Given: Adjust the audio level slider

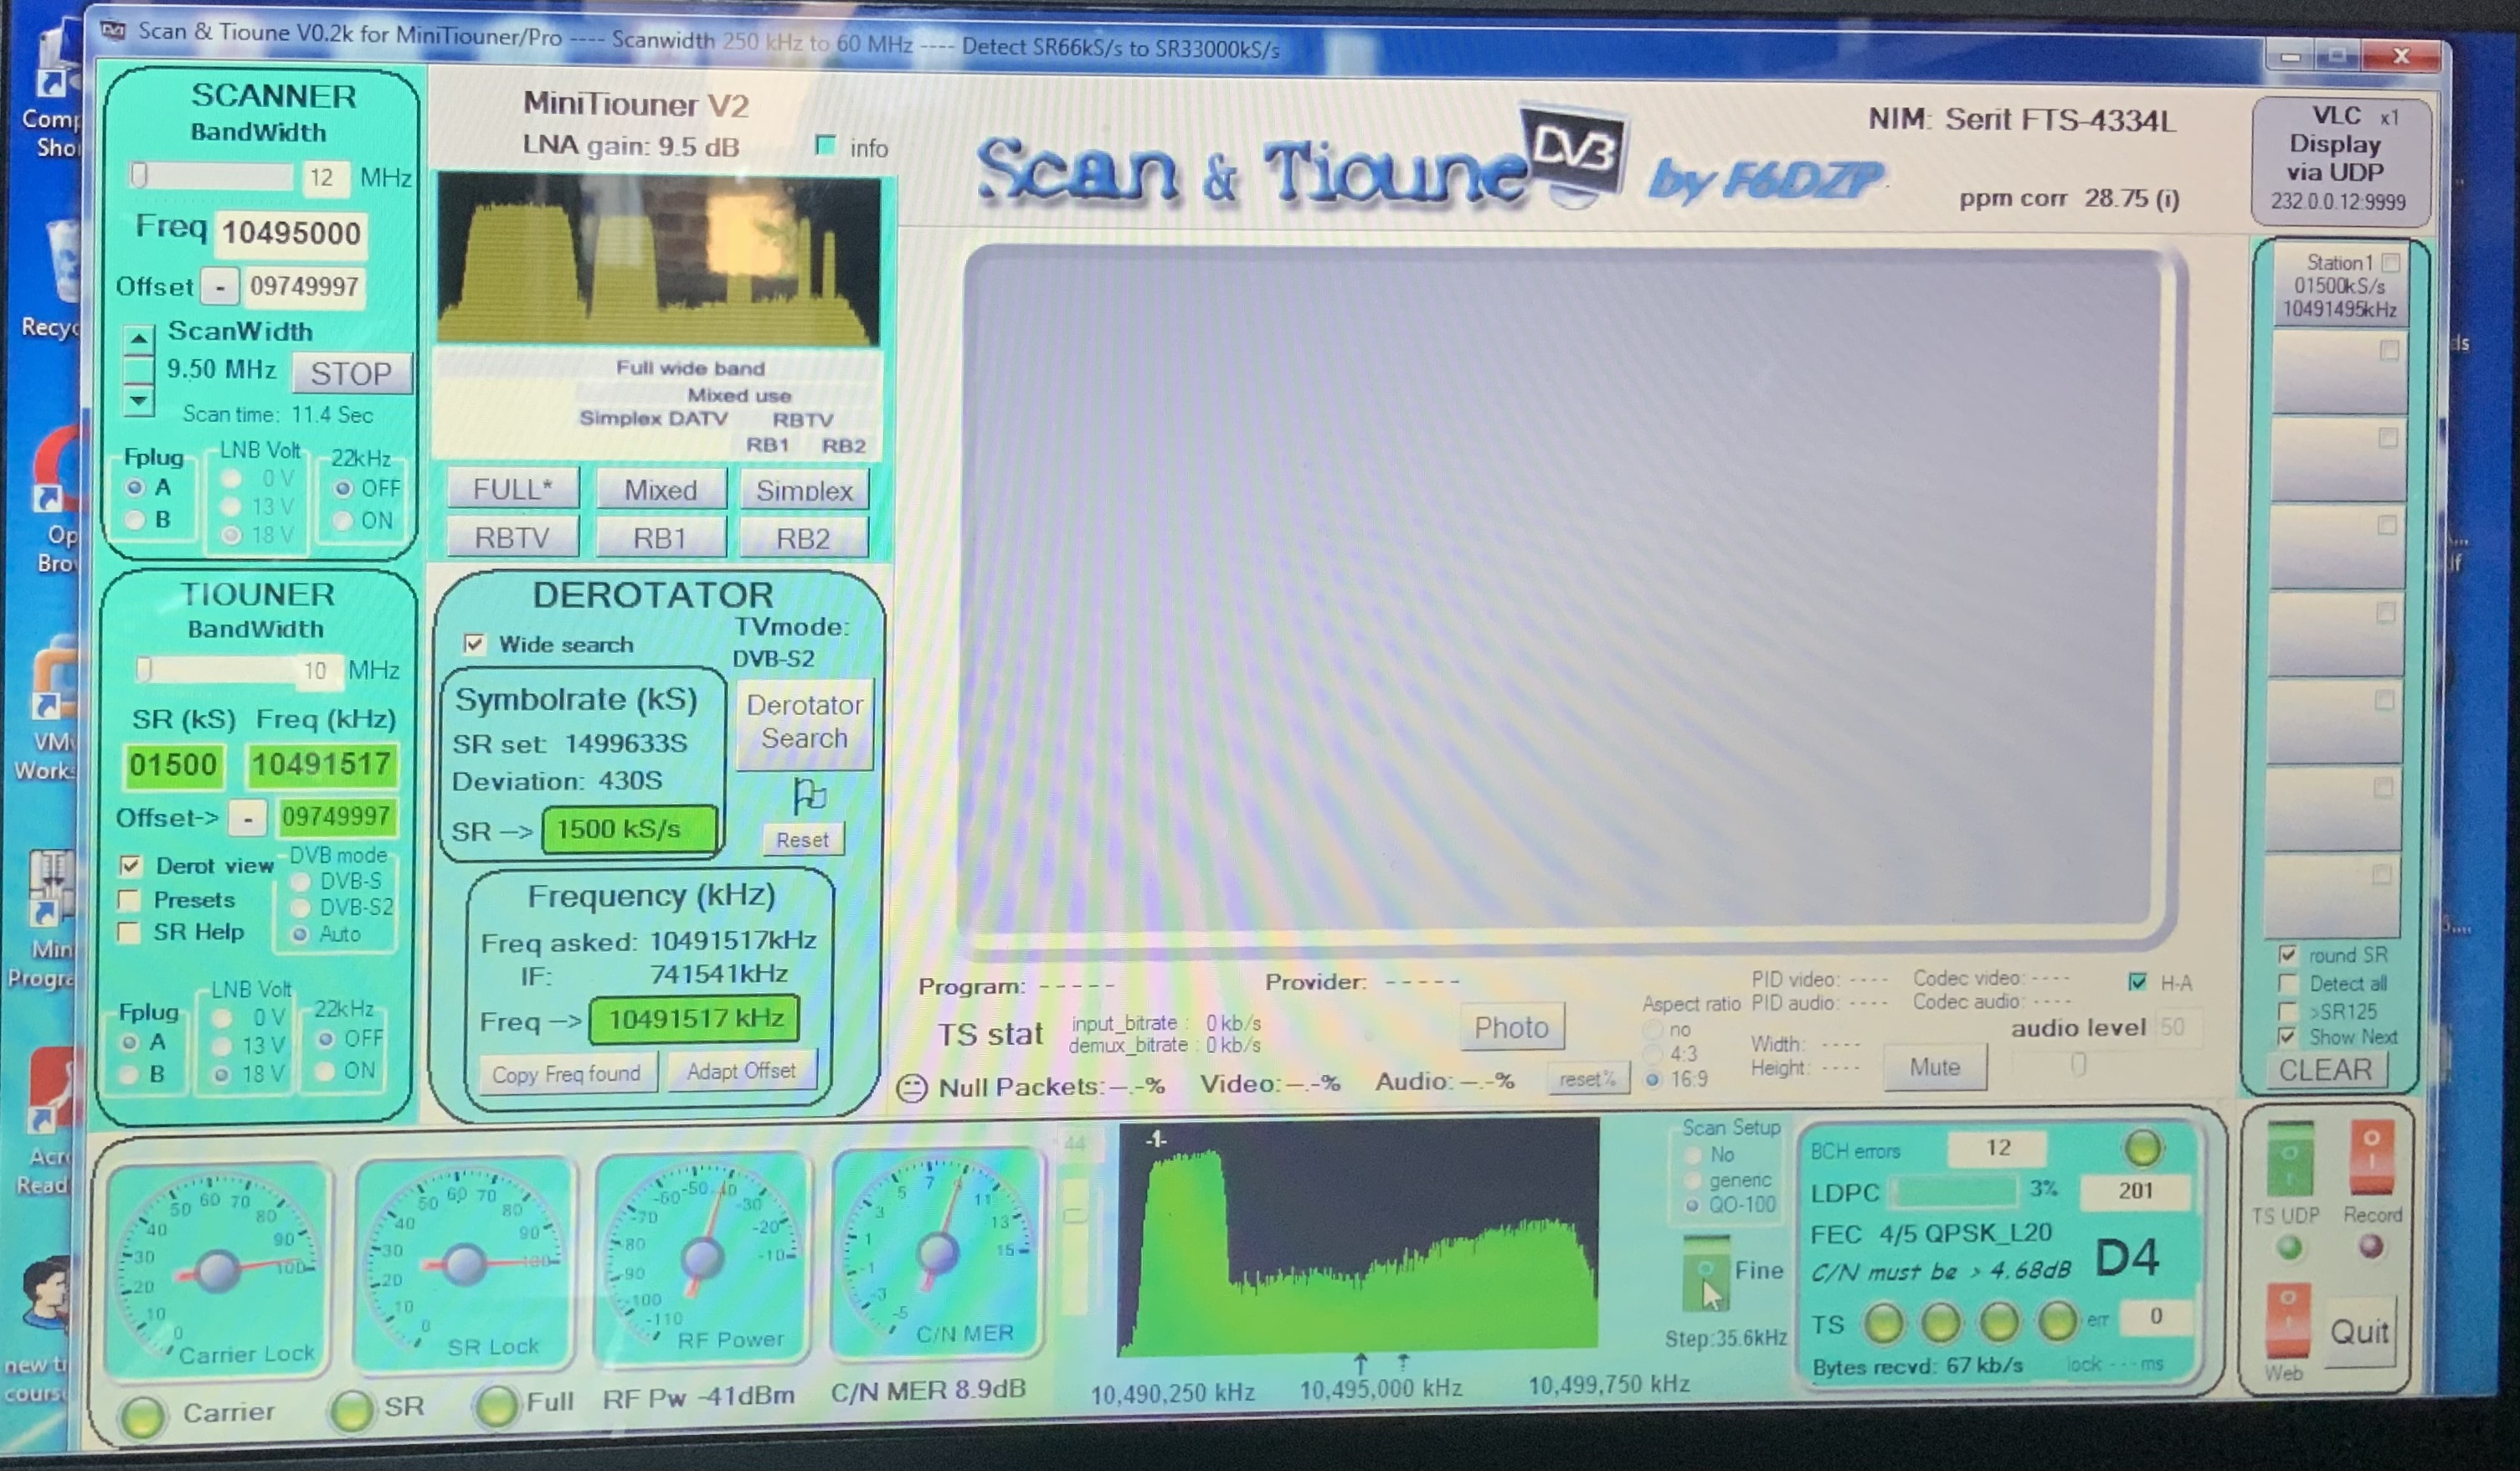Looking at the screenshot, I should click(x=2077, y=1065).
